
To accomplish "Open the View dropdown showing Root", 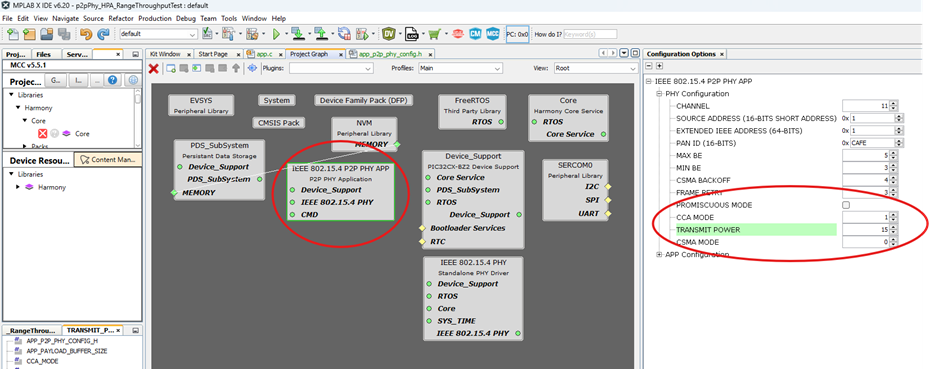I will click(595, 69).
